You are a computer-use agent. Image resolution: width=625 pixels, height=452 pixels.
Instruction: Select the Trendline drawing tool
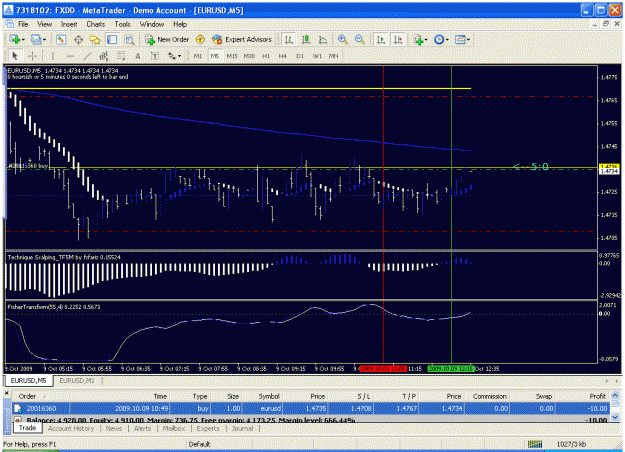click(87, 56)
